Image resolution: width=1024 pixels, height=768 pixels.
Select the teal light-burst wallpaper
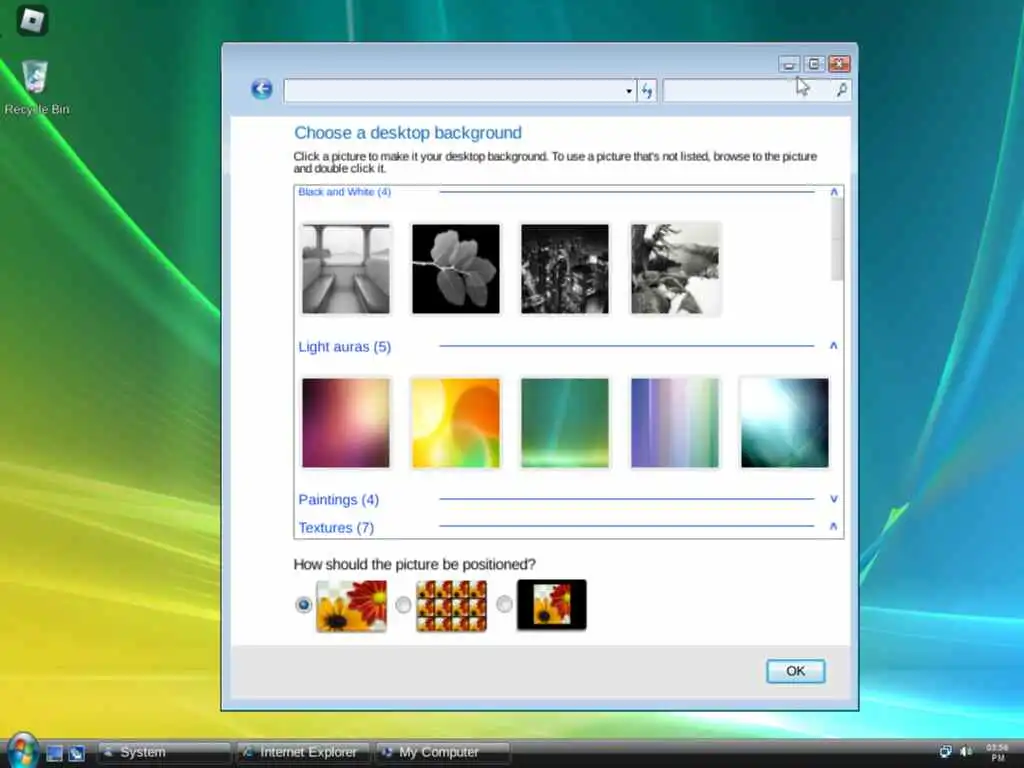coord(784,423)
